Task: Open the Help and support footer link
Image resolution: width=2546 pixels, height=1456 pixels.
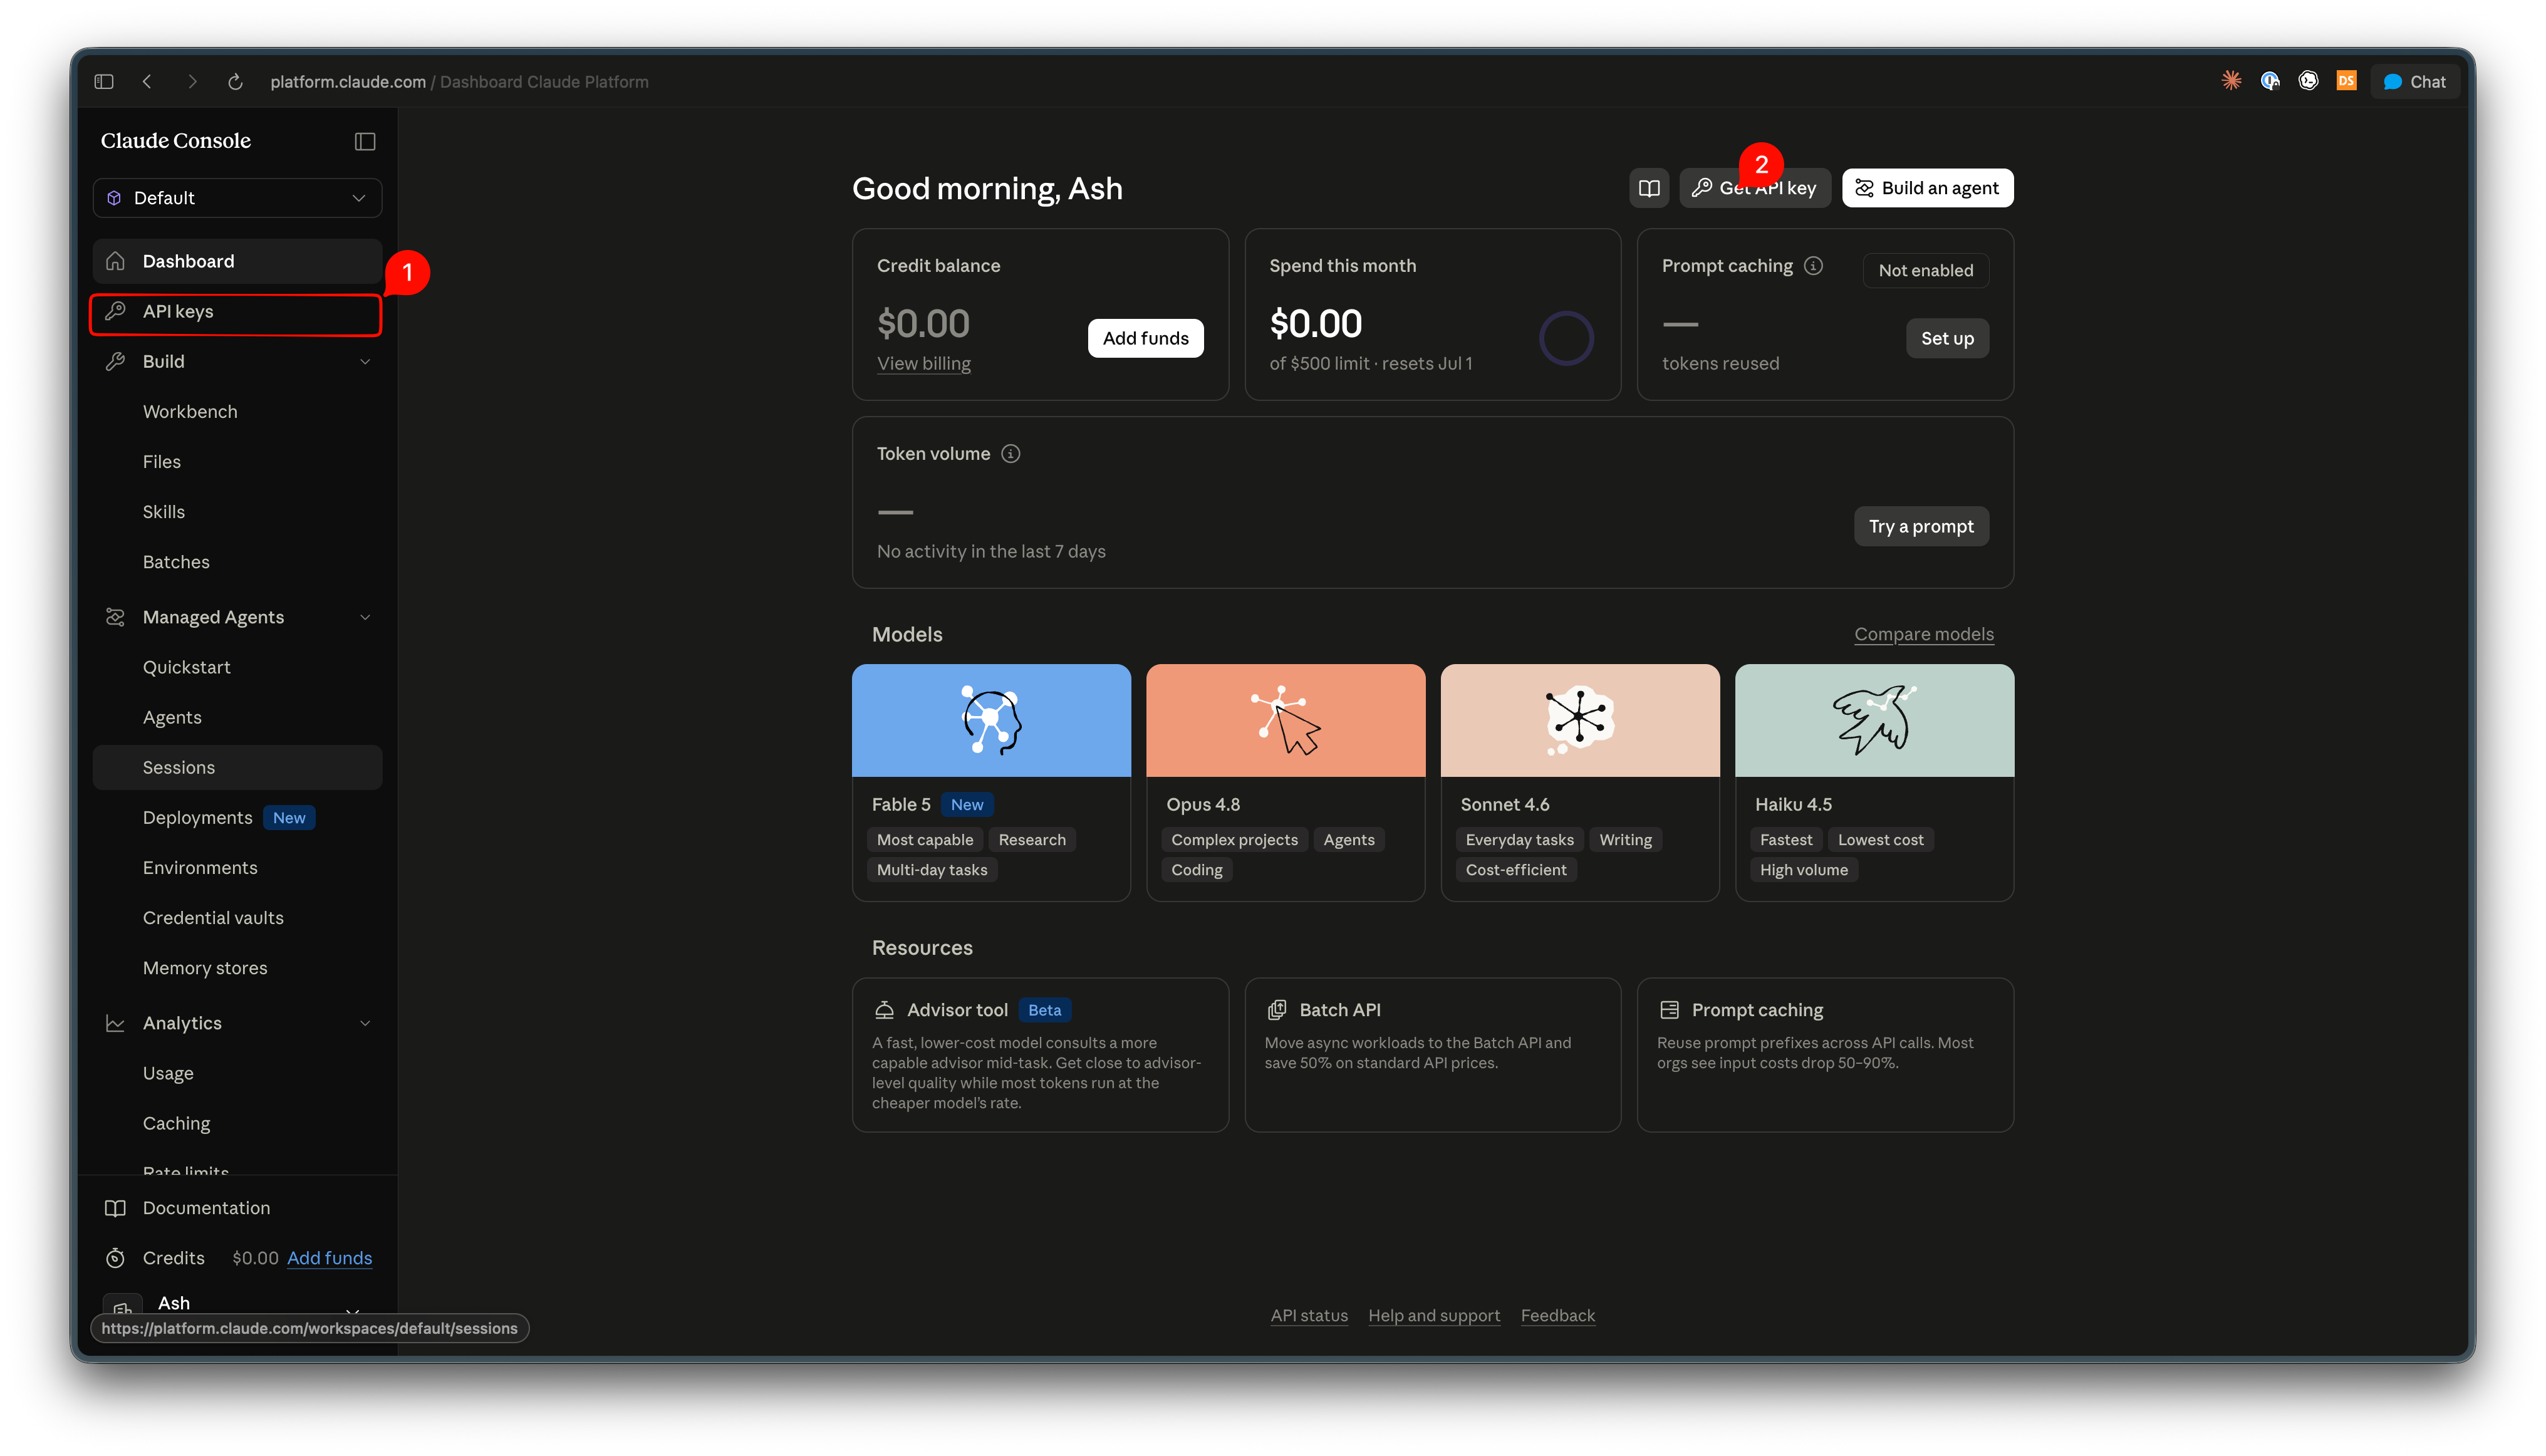Action: pyautogui.click(x=1433, y=1316)
